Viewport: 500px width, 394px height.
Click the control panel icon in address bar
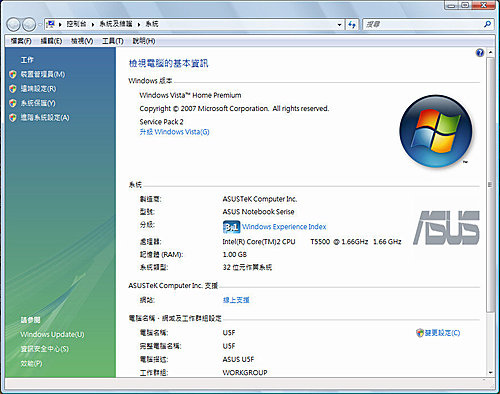(51, 24)
